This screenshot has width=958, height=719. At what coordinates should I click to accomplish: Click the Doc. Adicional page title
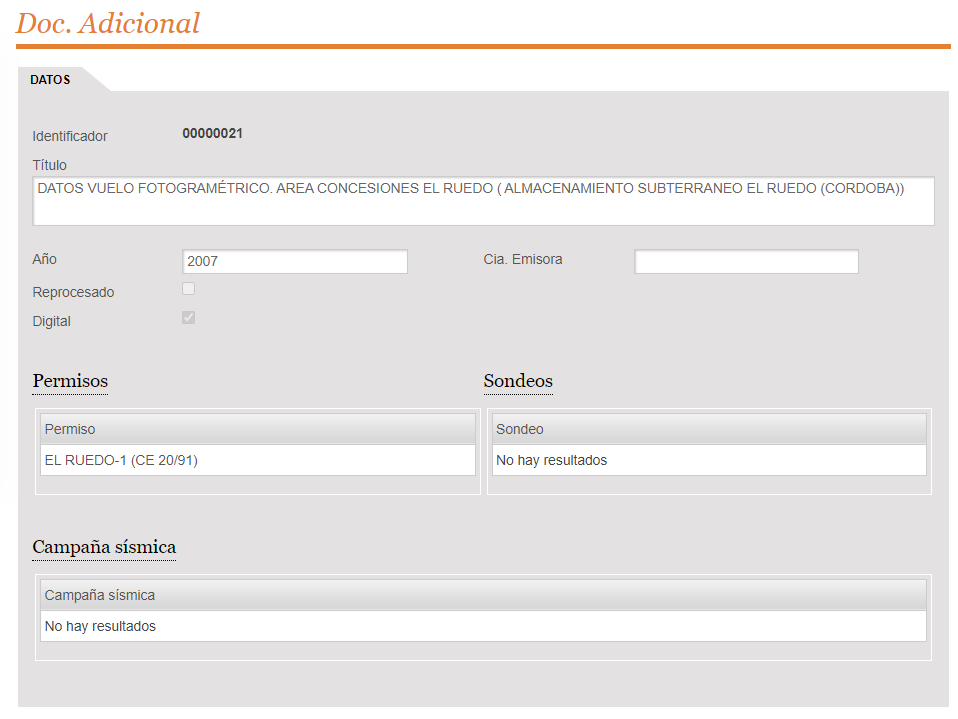tap(108, 23)
